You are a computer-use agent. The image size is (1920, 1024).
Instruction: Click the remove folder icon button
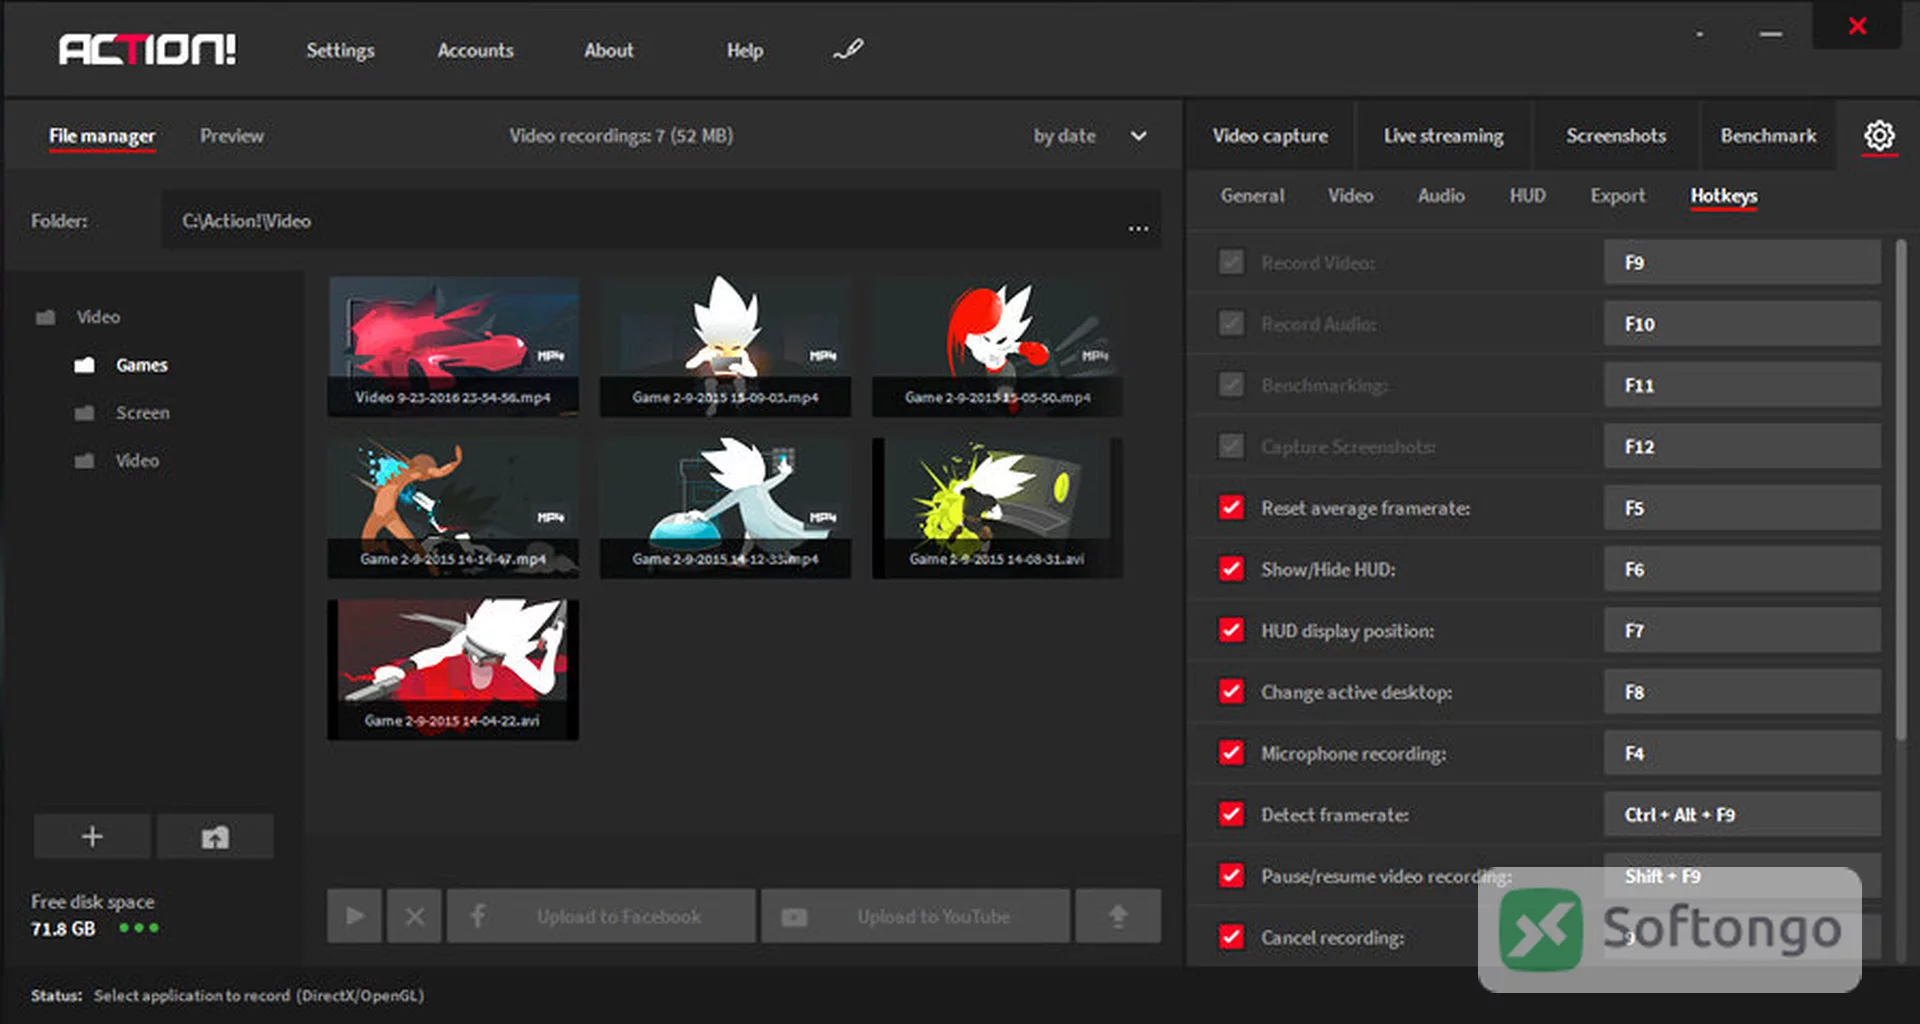tap(215, 836)
